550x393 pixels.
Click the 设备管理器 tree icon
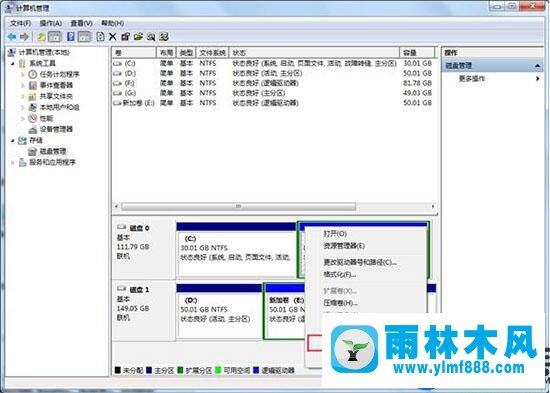(x=33, y=129)
